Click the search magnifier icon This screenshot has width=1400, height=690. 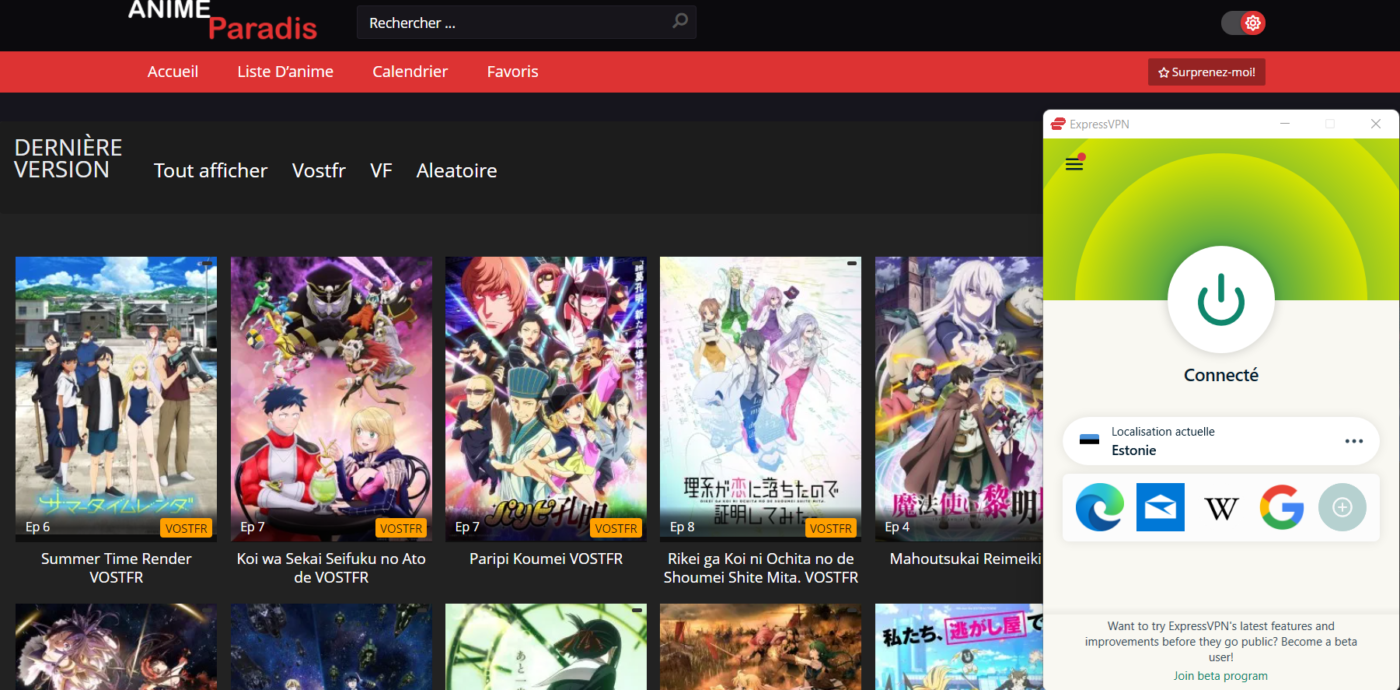point(680,21)
